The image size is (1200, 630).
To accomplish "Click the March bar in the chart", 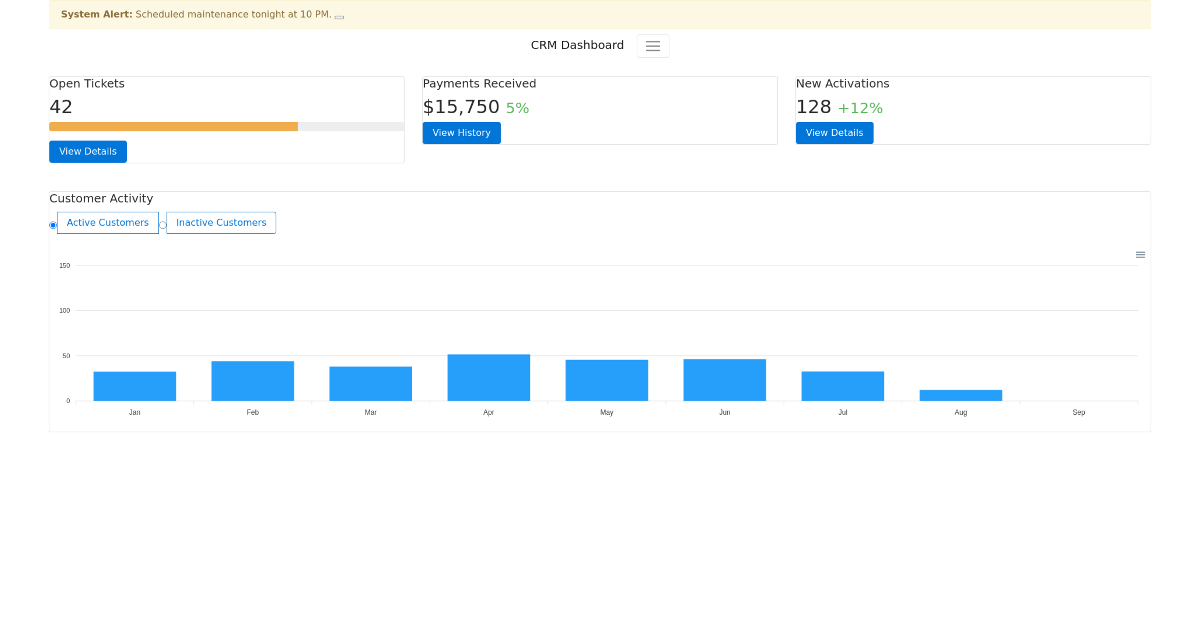I will coord(371,383).
